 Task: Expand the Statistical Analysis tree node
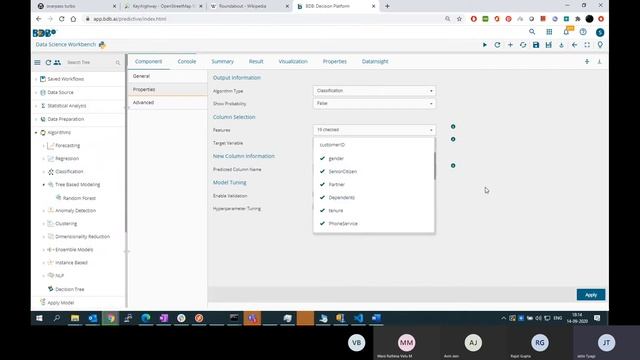36,106
